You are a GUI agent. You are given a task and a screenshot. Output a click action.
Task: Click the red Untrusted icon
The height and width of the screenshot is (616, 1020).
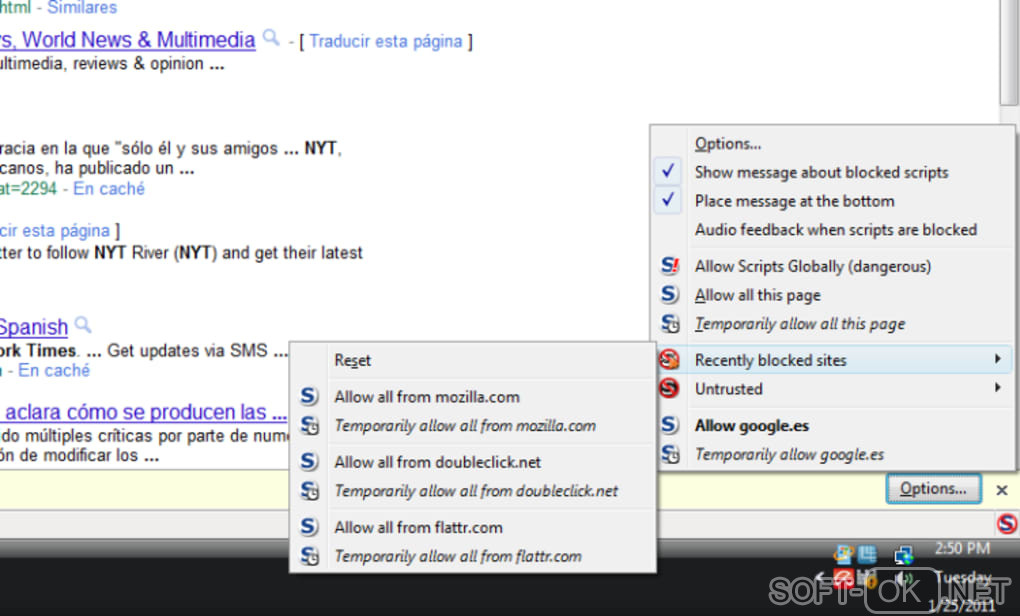coord(669,388)
